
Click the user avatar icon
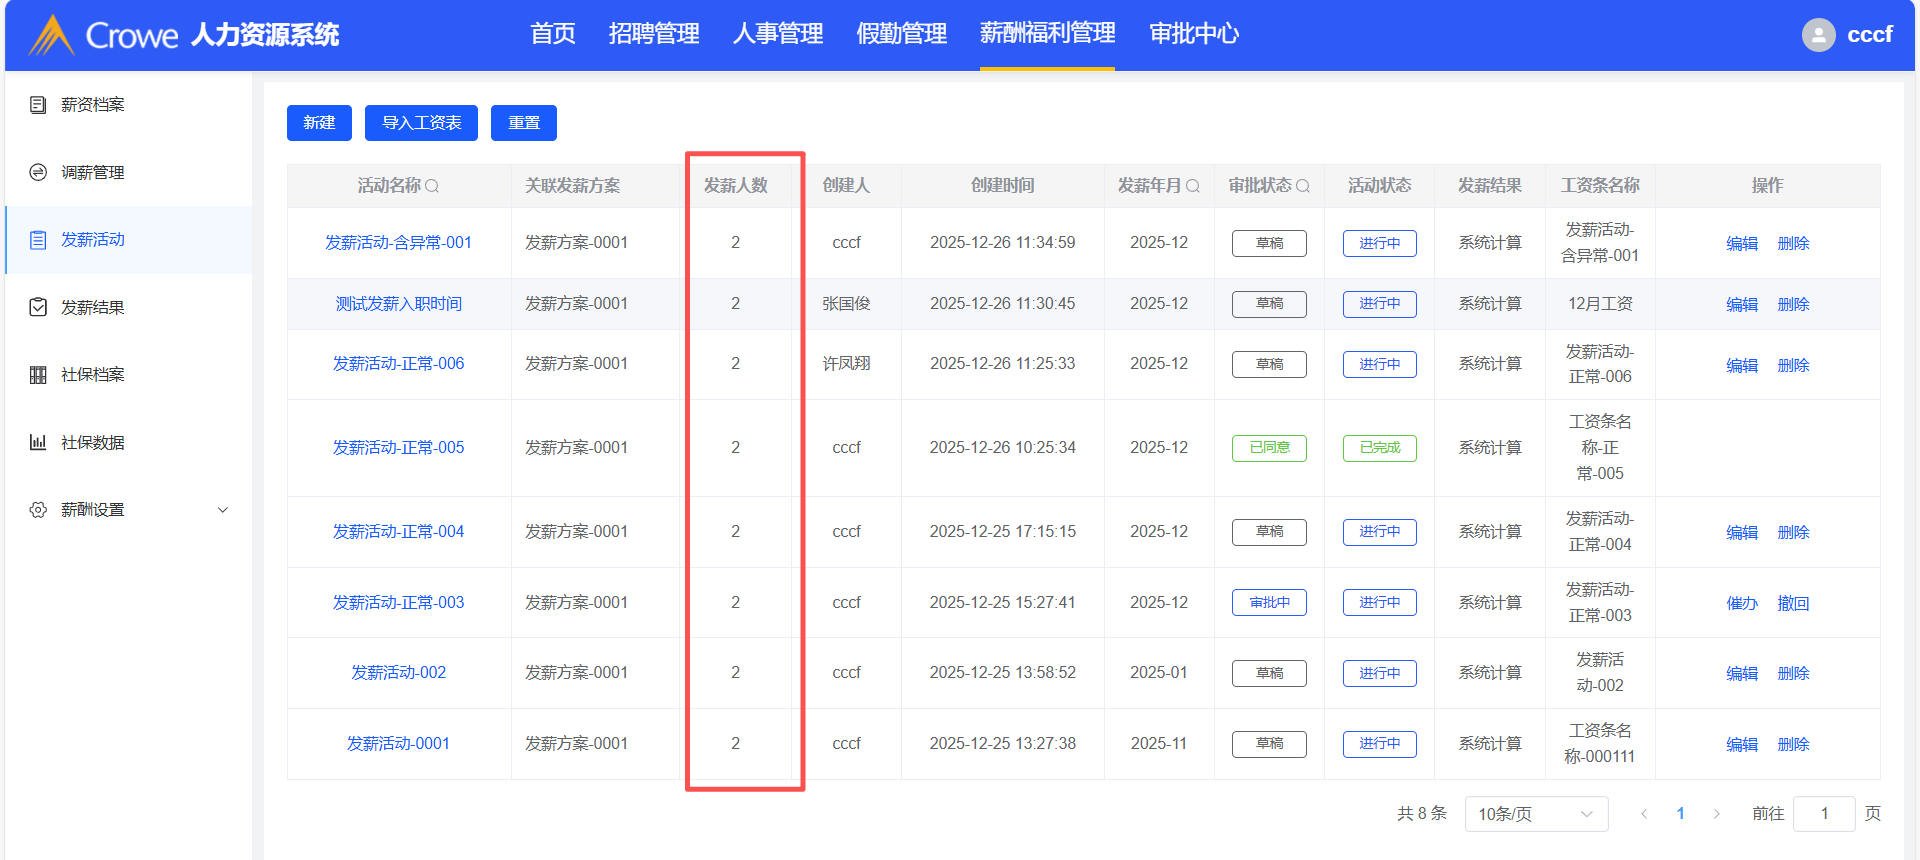pyautogui.click(x=1818, y=35)
